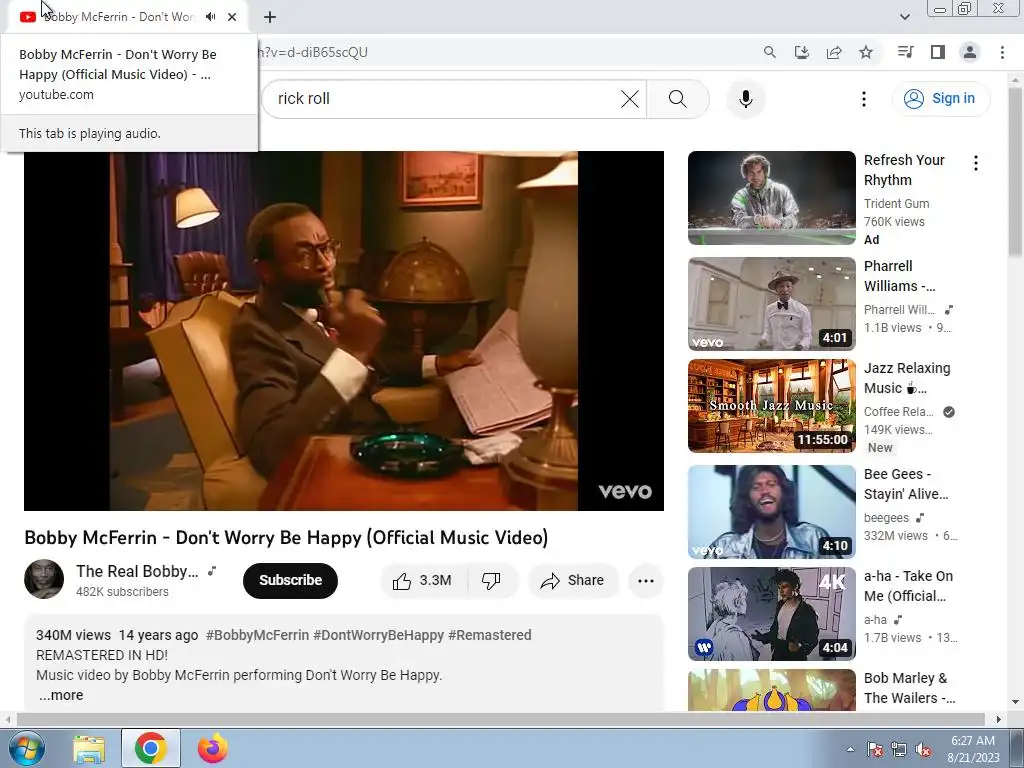This screenshot has height=768, width=1024.
Task: Open the media control icon in toolbar
Action: (905, 52)
